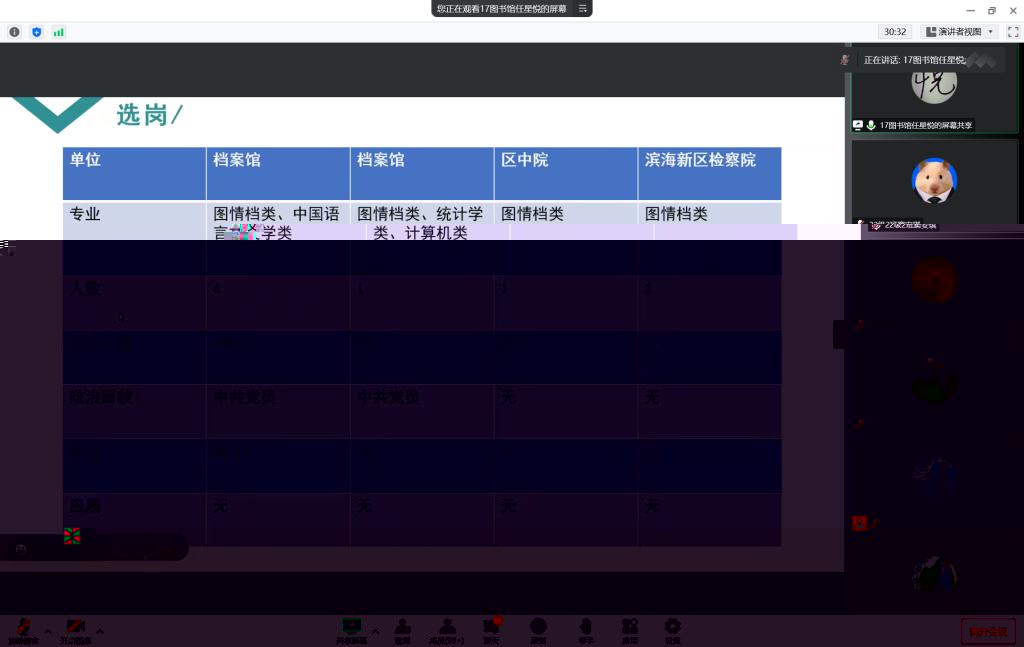Image resolution: width=1024 pixels, height=647 pixels.
Task: Select the presenter's video tile
Action: pos(934,90)
